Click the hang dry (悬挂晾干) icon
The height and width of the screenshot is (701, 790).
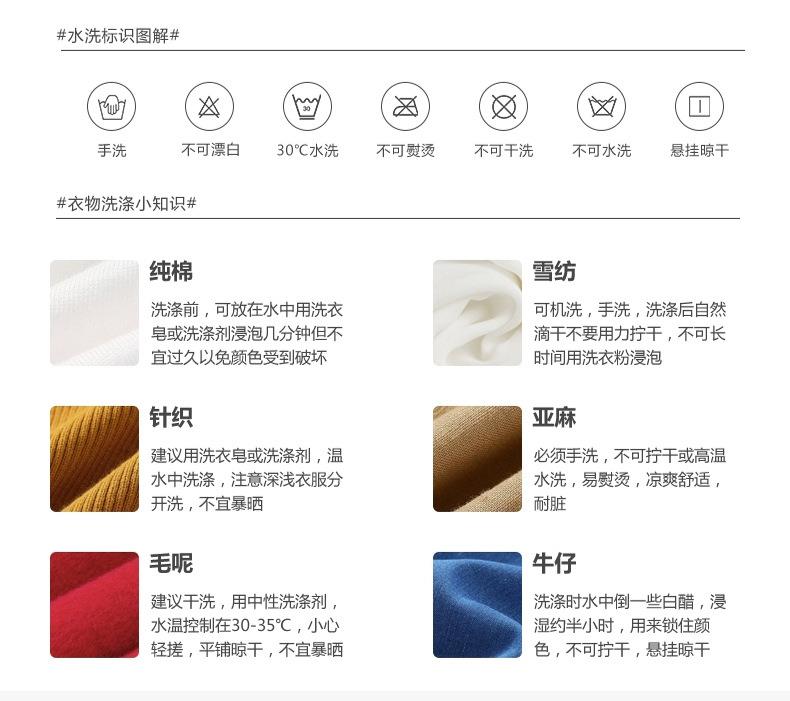point(699,107)
